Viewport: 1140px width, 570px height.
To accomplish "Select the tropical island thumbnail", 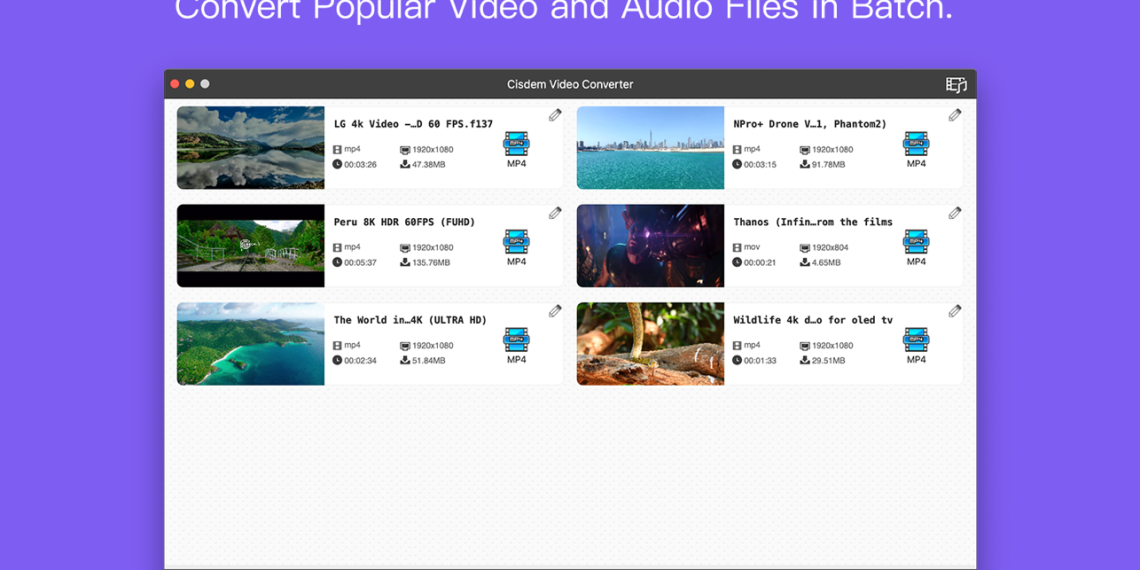I will coord(251,344).
